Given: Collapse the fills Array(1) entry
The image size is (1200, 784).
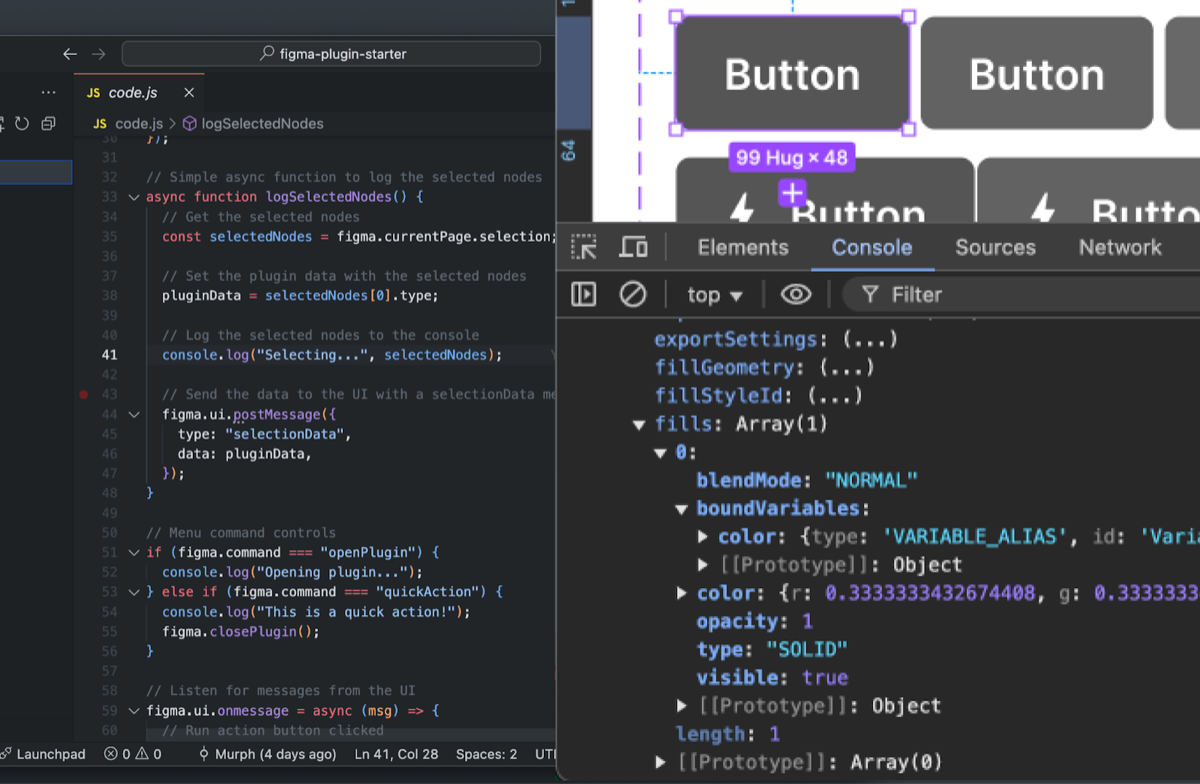Looking at the screenshot, I should pos(639,424).
